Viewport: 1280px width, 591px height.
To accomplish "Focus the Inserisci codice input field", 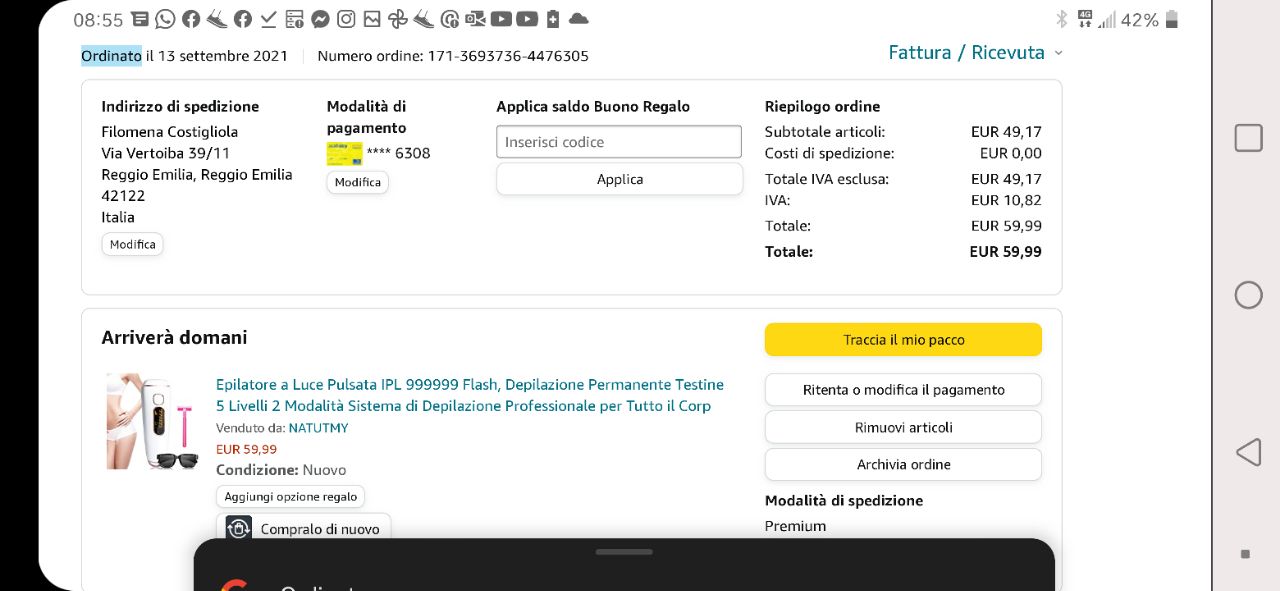I will [x=619, y=142].
